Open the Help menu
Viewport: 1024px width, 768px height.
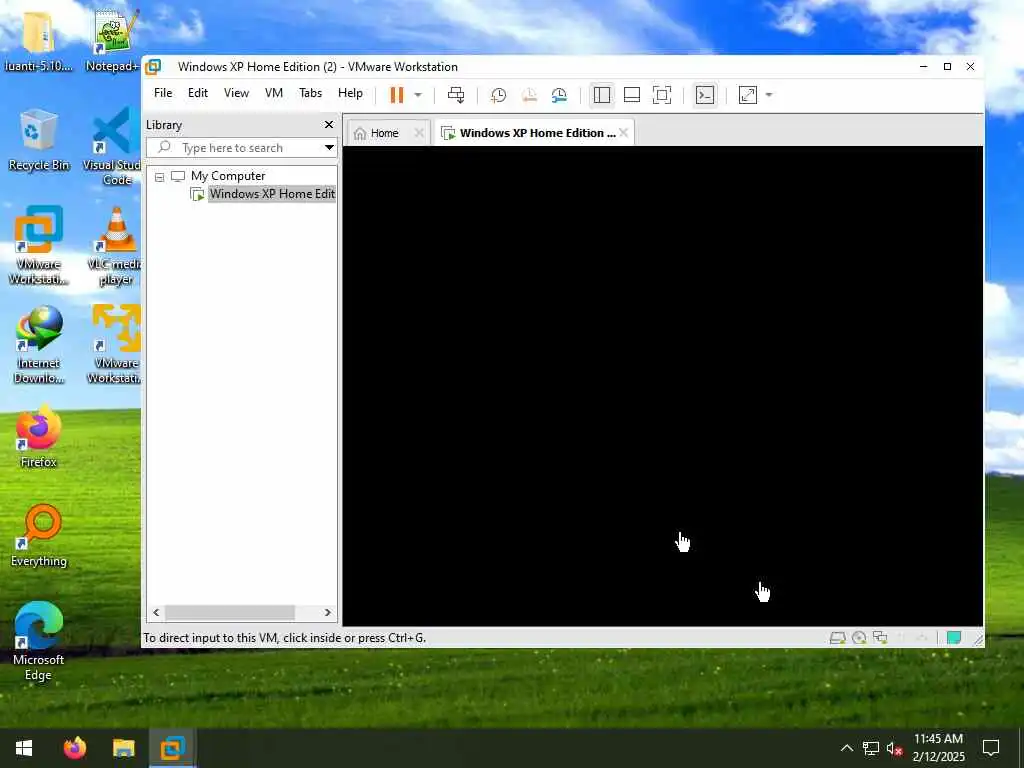[x=350, y=93]
